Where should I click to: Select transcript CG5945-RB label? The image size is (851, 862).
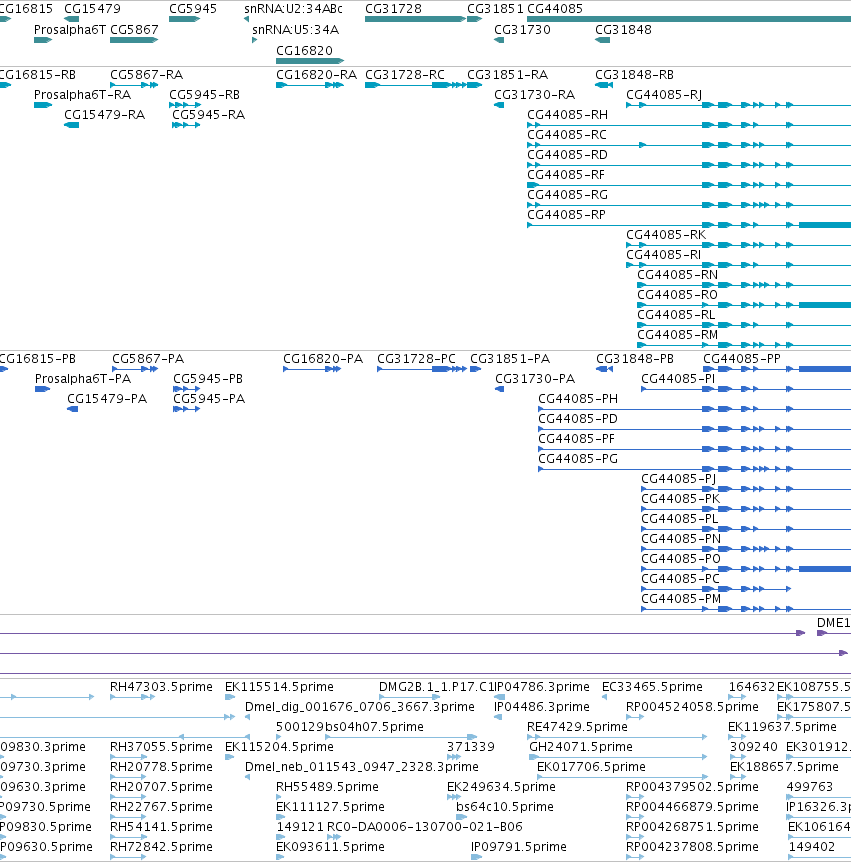point(205,95)
